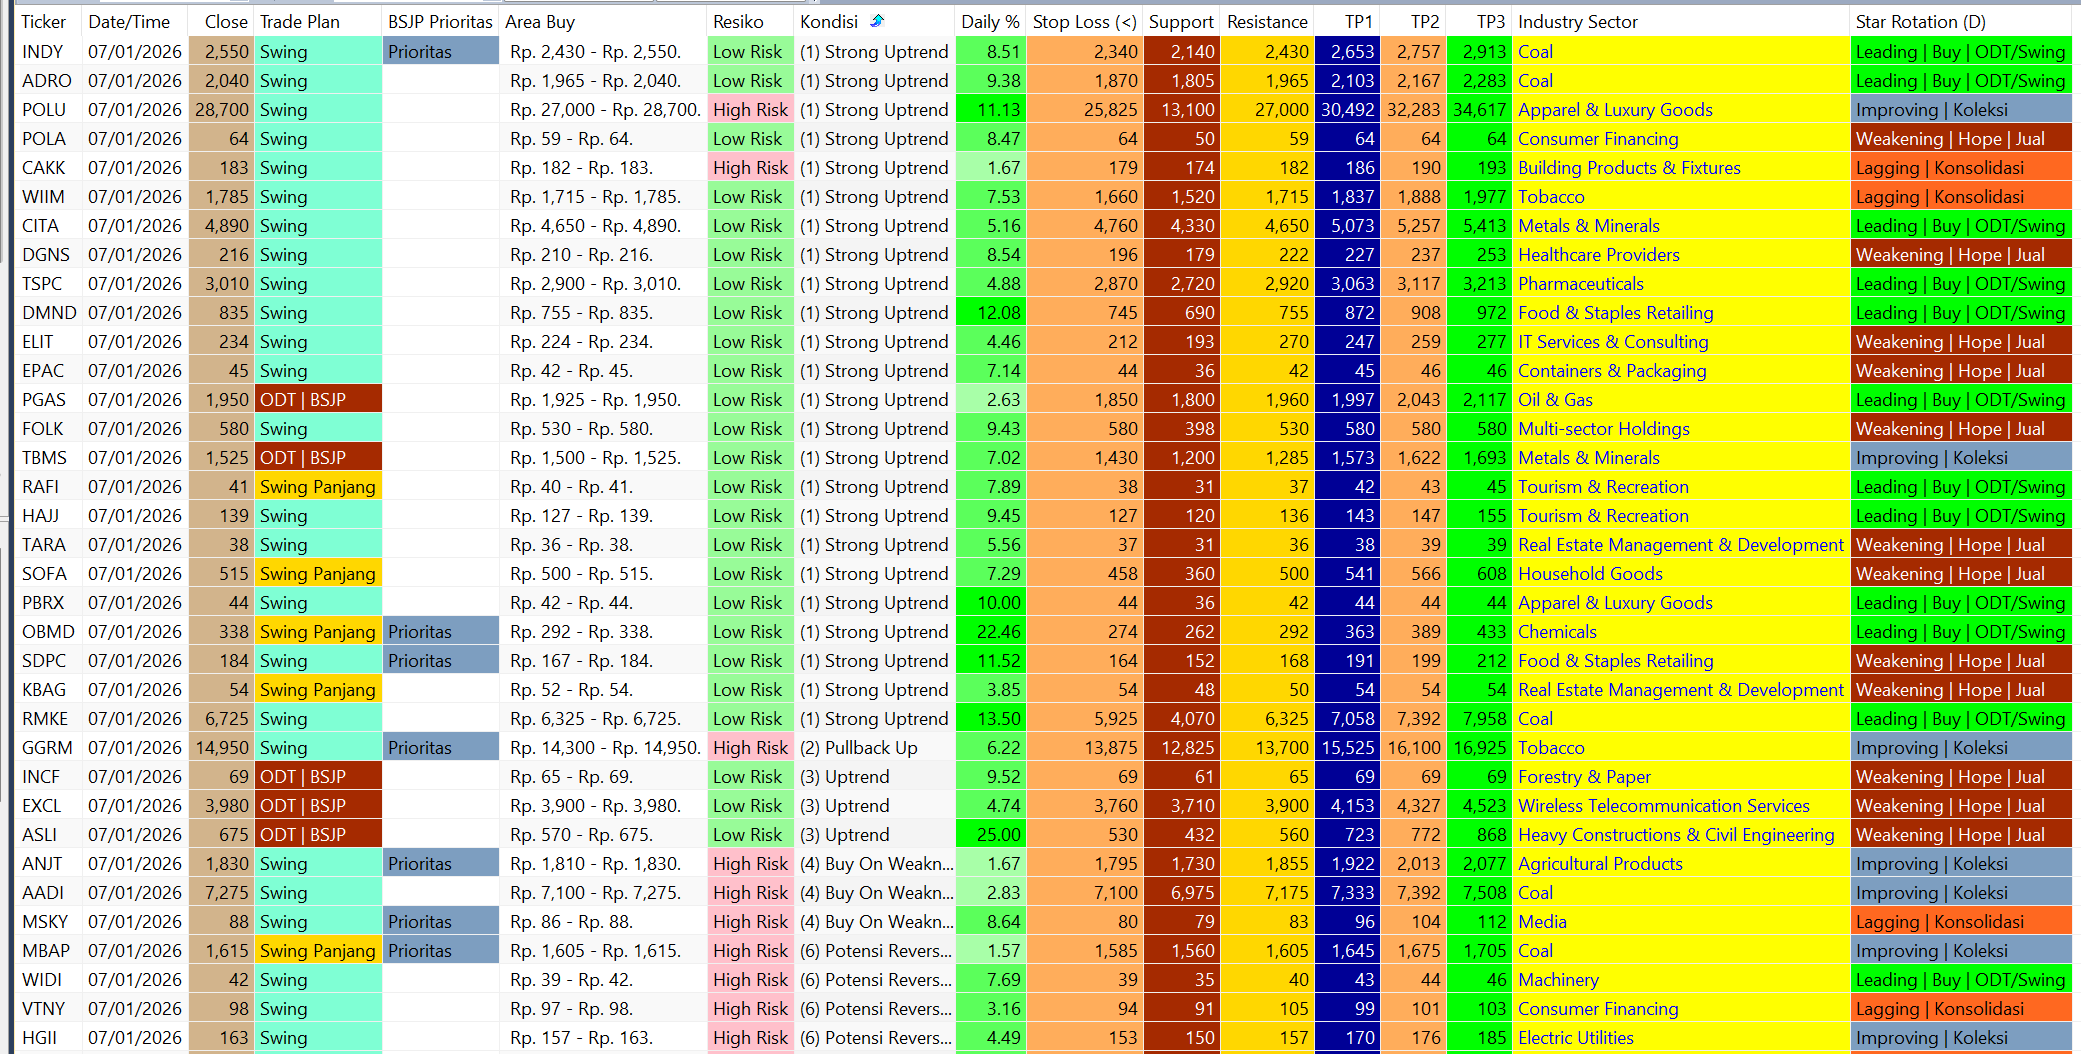Click the sort arrow icon beside Kondisi

(x=877, y=21)
